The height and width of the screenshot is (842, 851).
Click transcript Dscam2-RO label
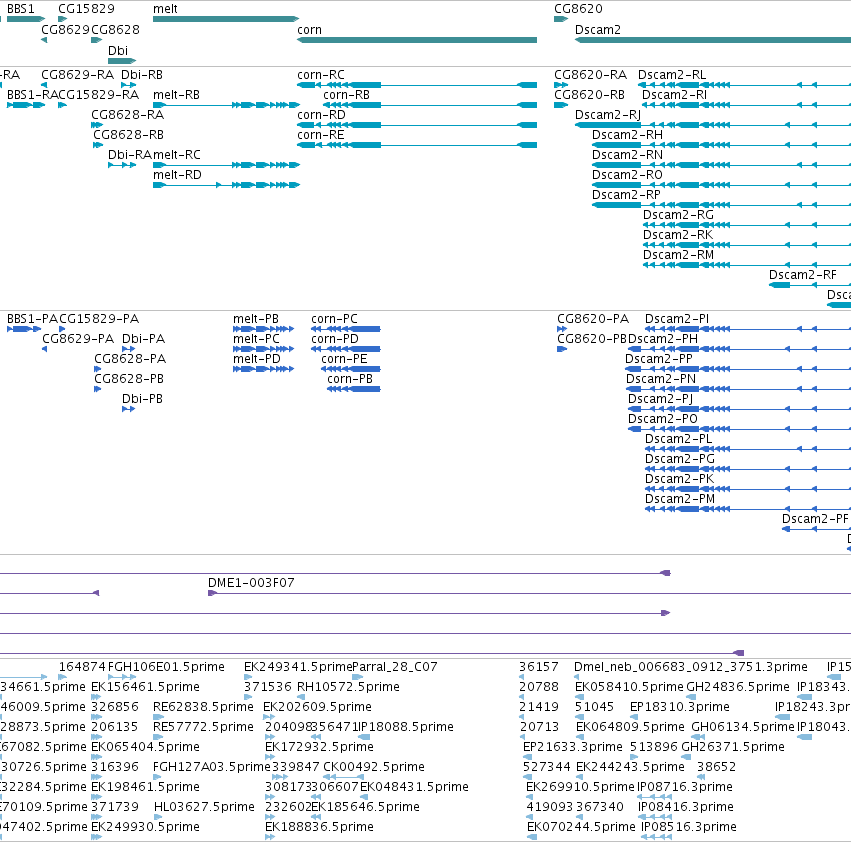pyautogui.click(x=627, y=175)
